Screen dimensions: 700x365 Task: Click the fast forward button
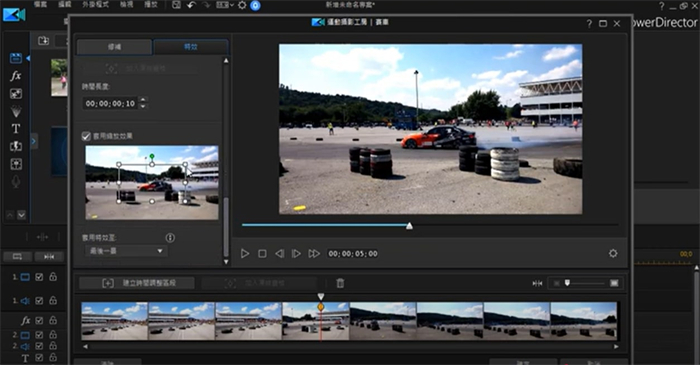point(314,253)
